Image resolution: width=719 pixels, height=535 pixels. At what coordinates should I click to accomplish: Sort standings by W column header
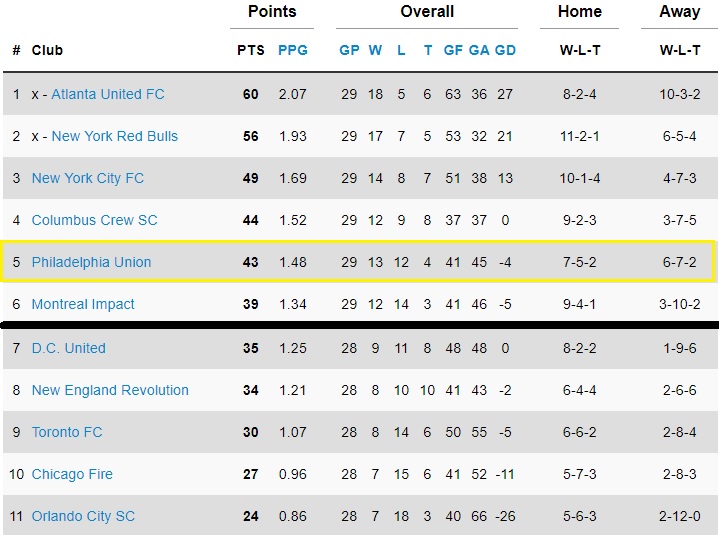click(375, 50)
